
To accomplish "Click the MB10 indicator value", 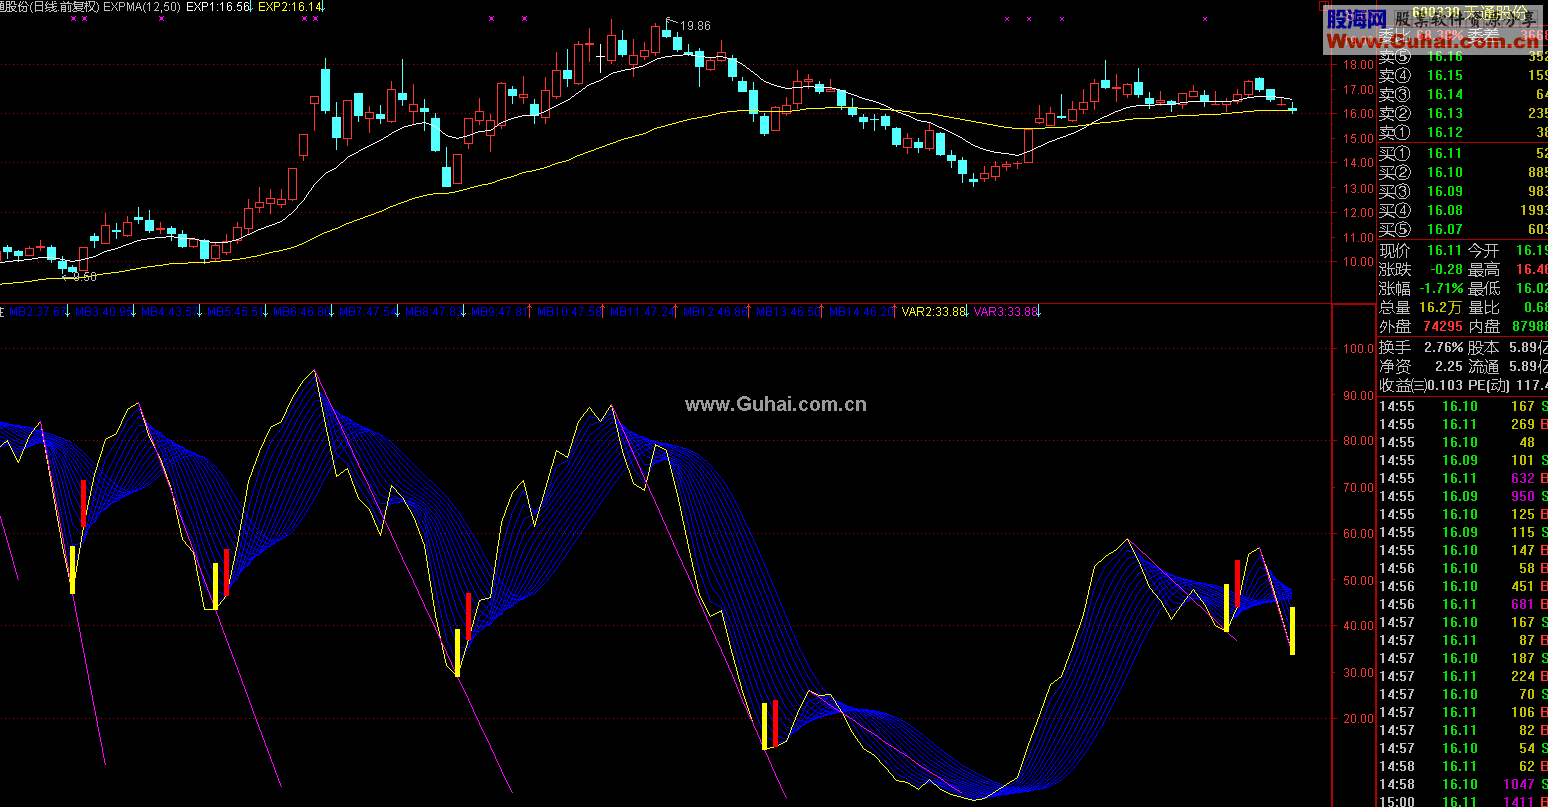I will click(569, 312).
